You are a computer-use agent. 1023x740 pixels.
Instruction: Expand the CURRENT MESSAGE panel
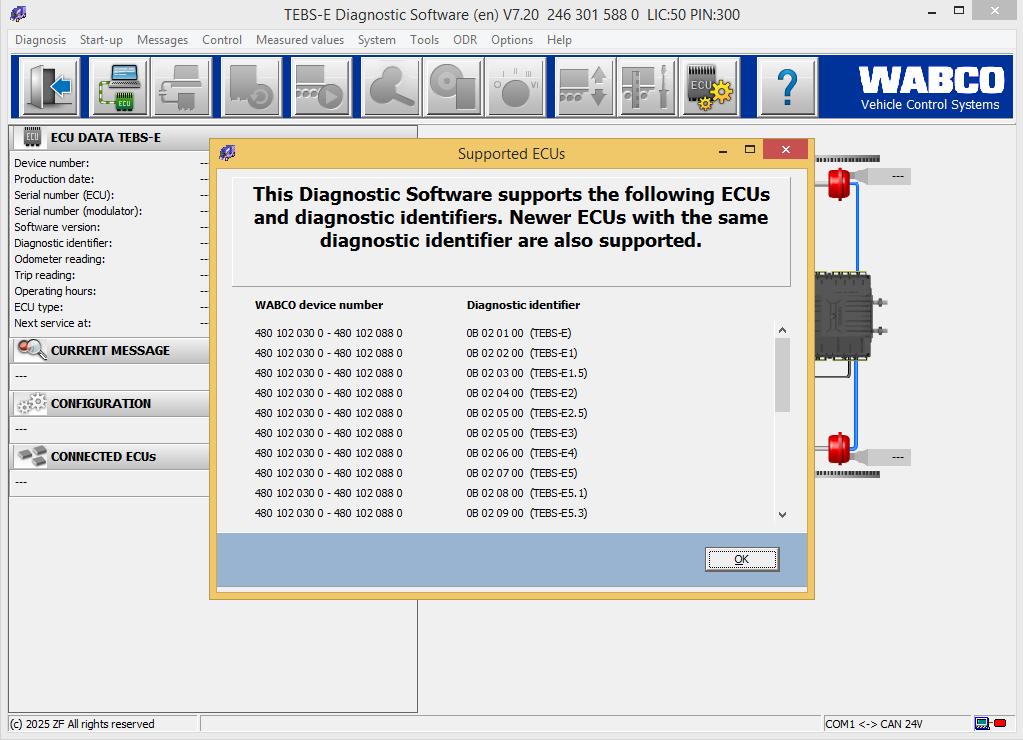[110, 350]
